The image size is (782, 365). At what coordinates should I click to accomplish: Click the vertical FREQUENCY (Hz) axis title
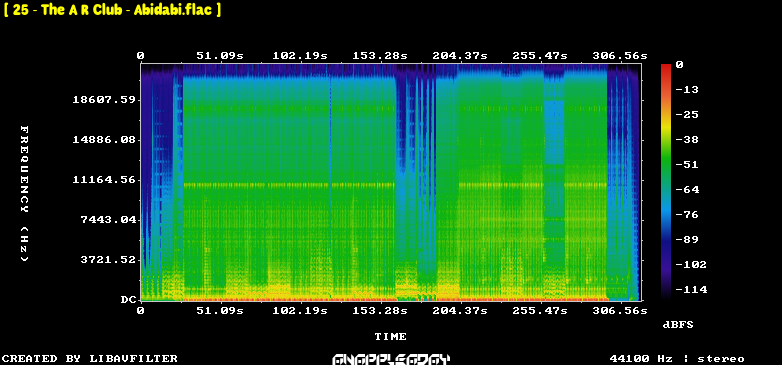click(24, 193)
